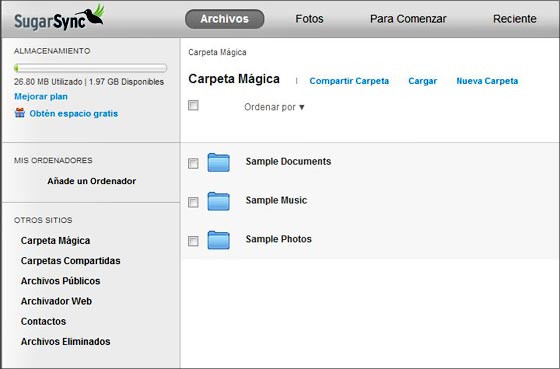This screenshot has height=369, width=560.
Task: Click the Sample Photos folder name
Action: pos(279,239)
